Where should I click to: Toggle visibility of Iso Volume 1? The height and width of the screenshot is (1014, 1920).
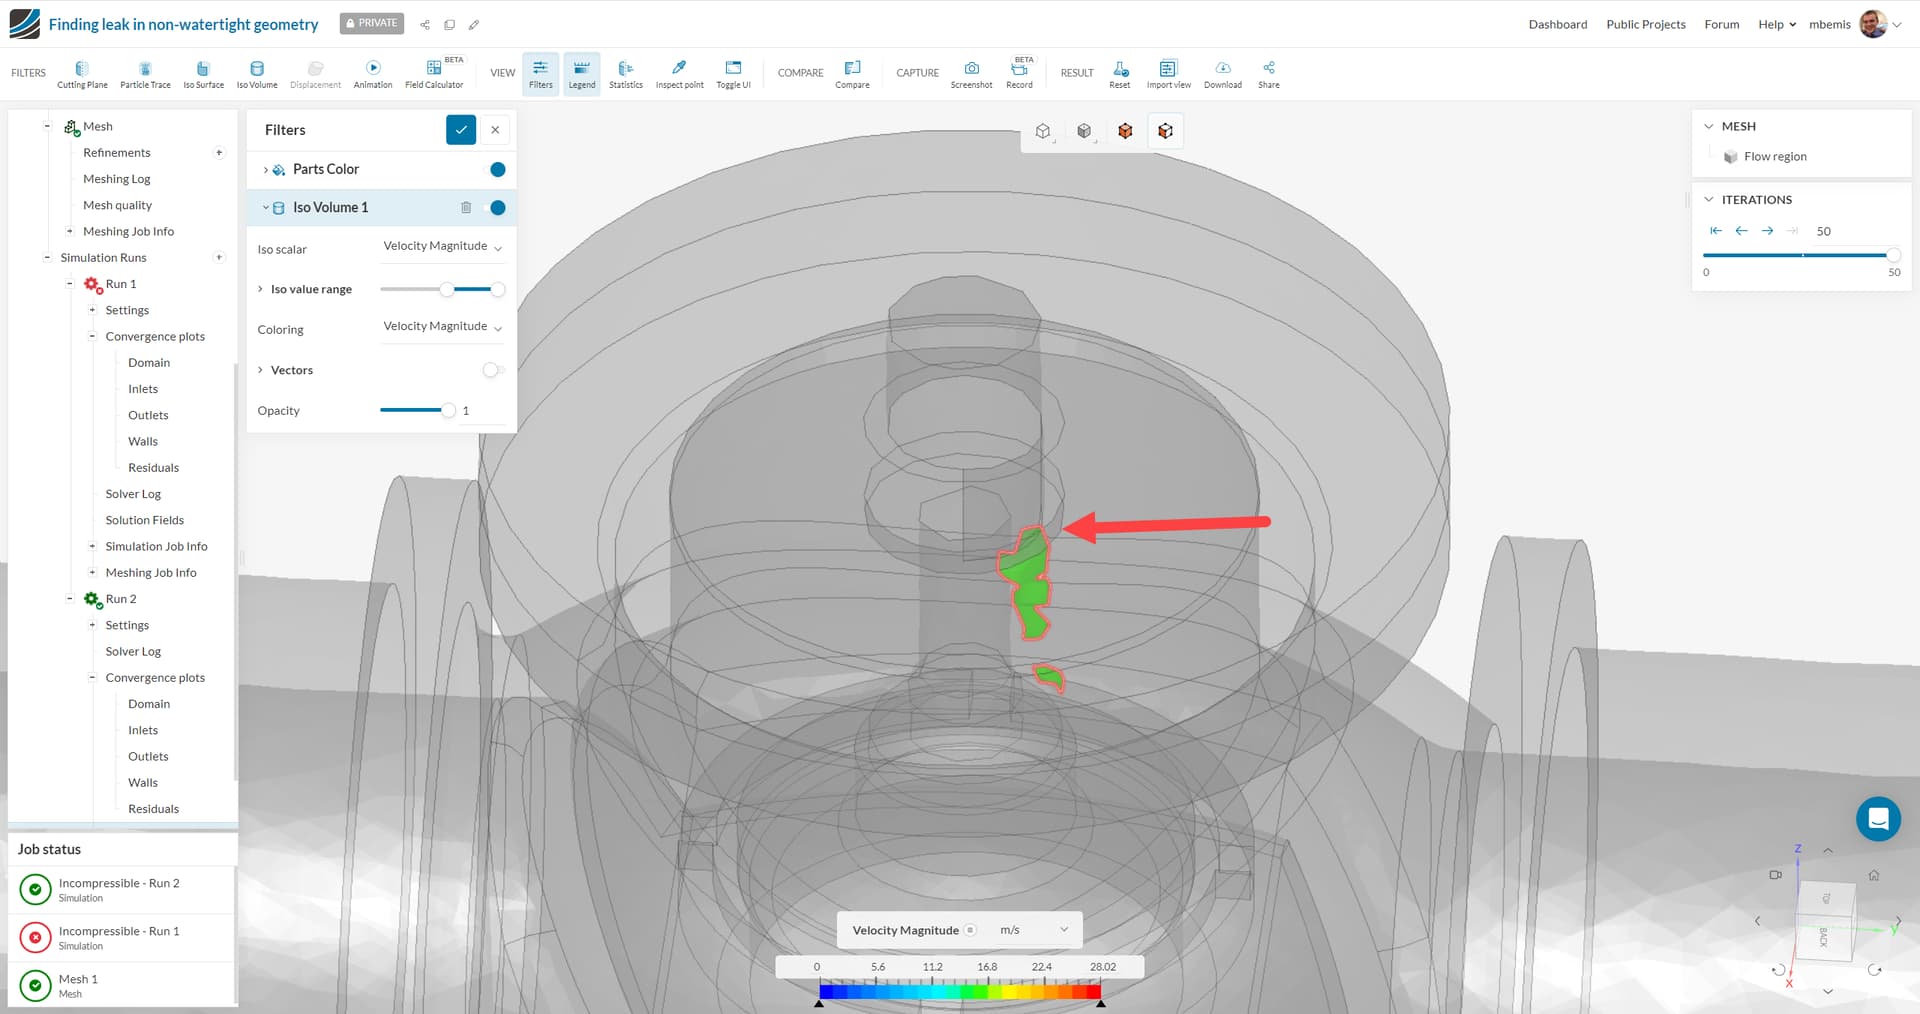(497, 207)
